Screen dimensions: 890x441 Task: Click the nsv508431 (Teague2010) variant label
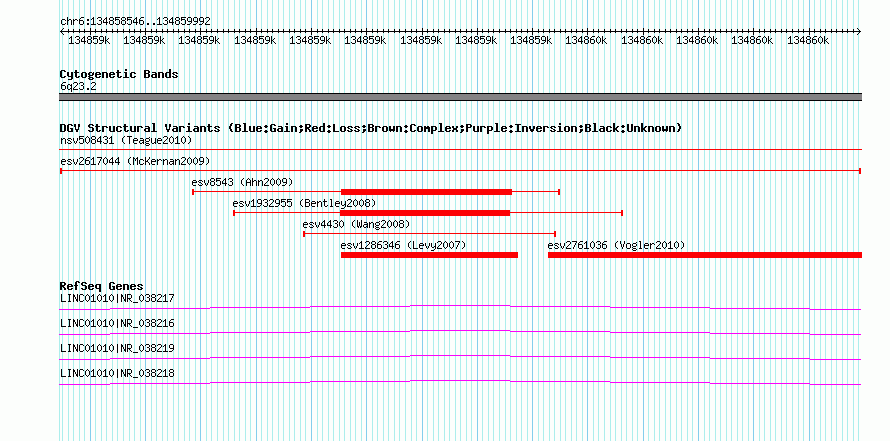tap(126, 140)
